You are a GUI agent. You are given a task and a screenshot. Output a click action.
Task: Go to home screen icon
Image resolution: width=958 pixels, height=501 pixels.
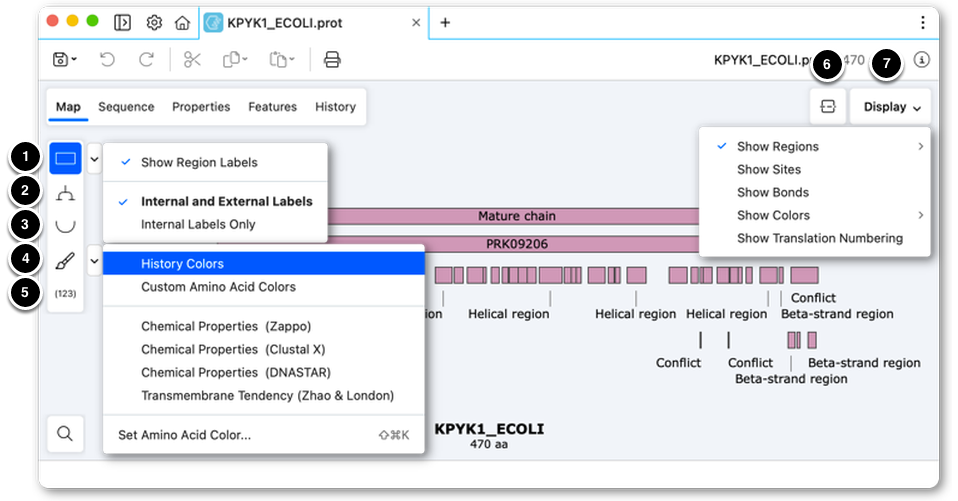(x=182, y=23)
